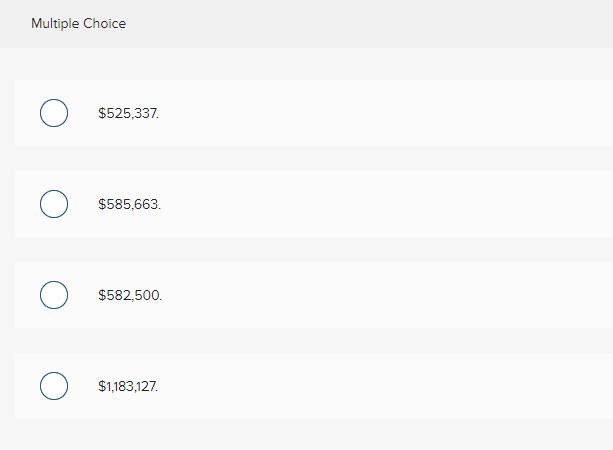Screen dimensions: 613x450
Task: Click the answer card containing $1,183,127
Action: 350,386
